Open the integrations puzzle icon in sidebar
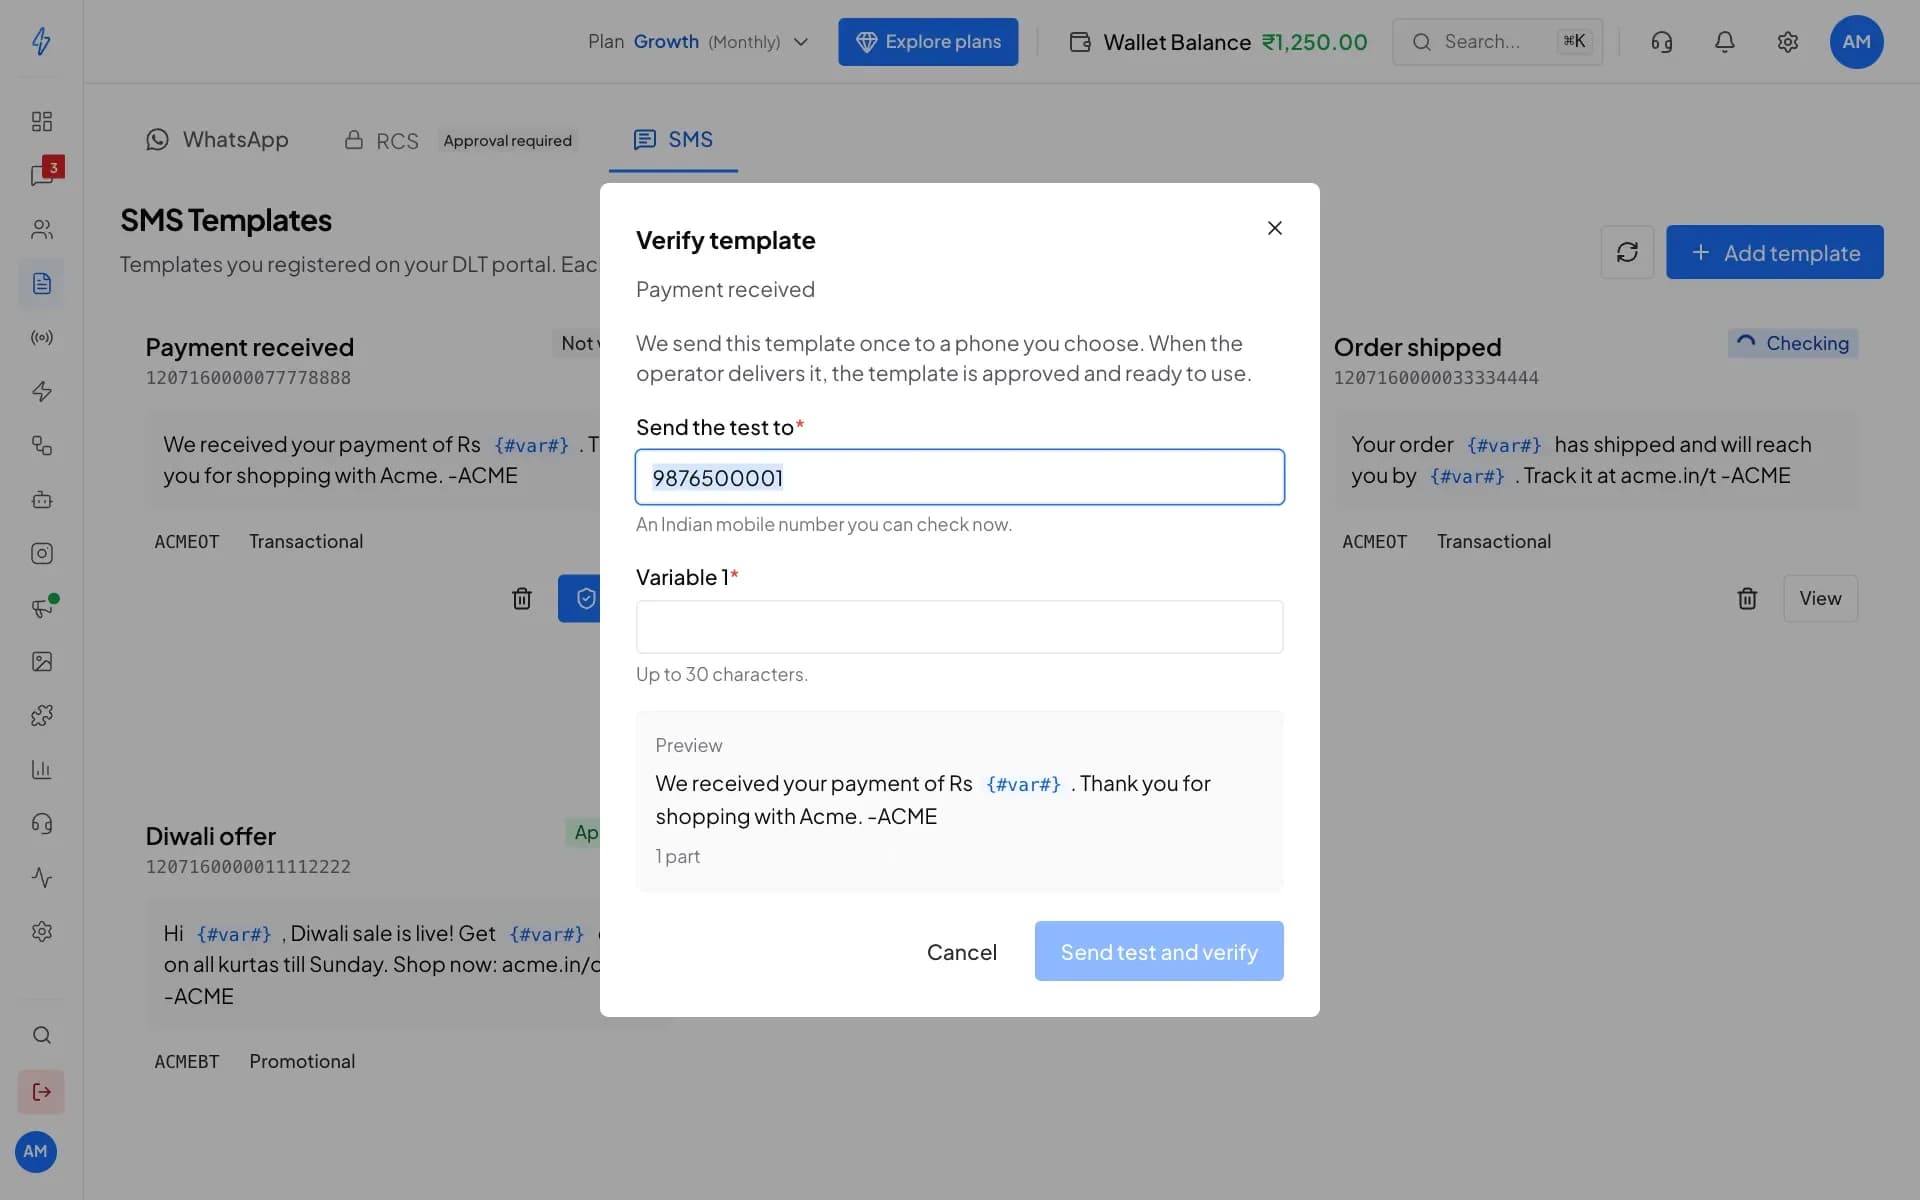Screen dimensions: 1920x1200 (x=41, y=715)
